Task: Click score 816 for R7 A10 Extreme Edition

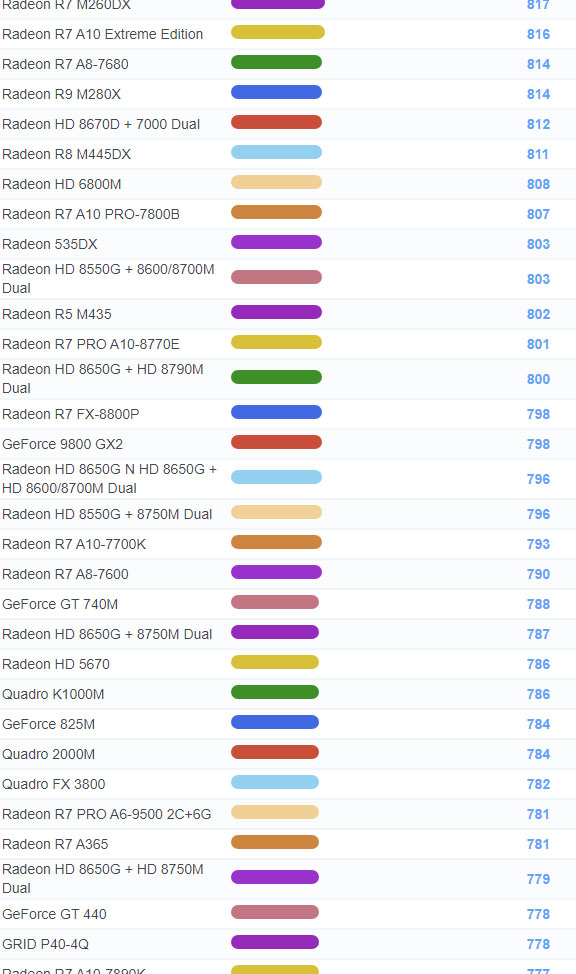Action: 538,34
